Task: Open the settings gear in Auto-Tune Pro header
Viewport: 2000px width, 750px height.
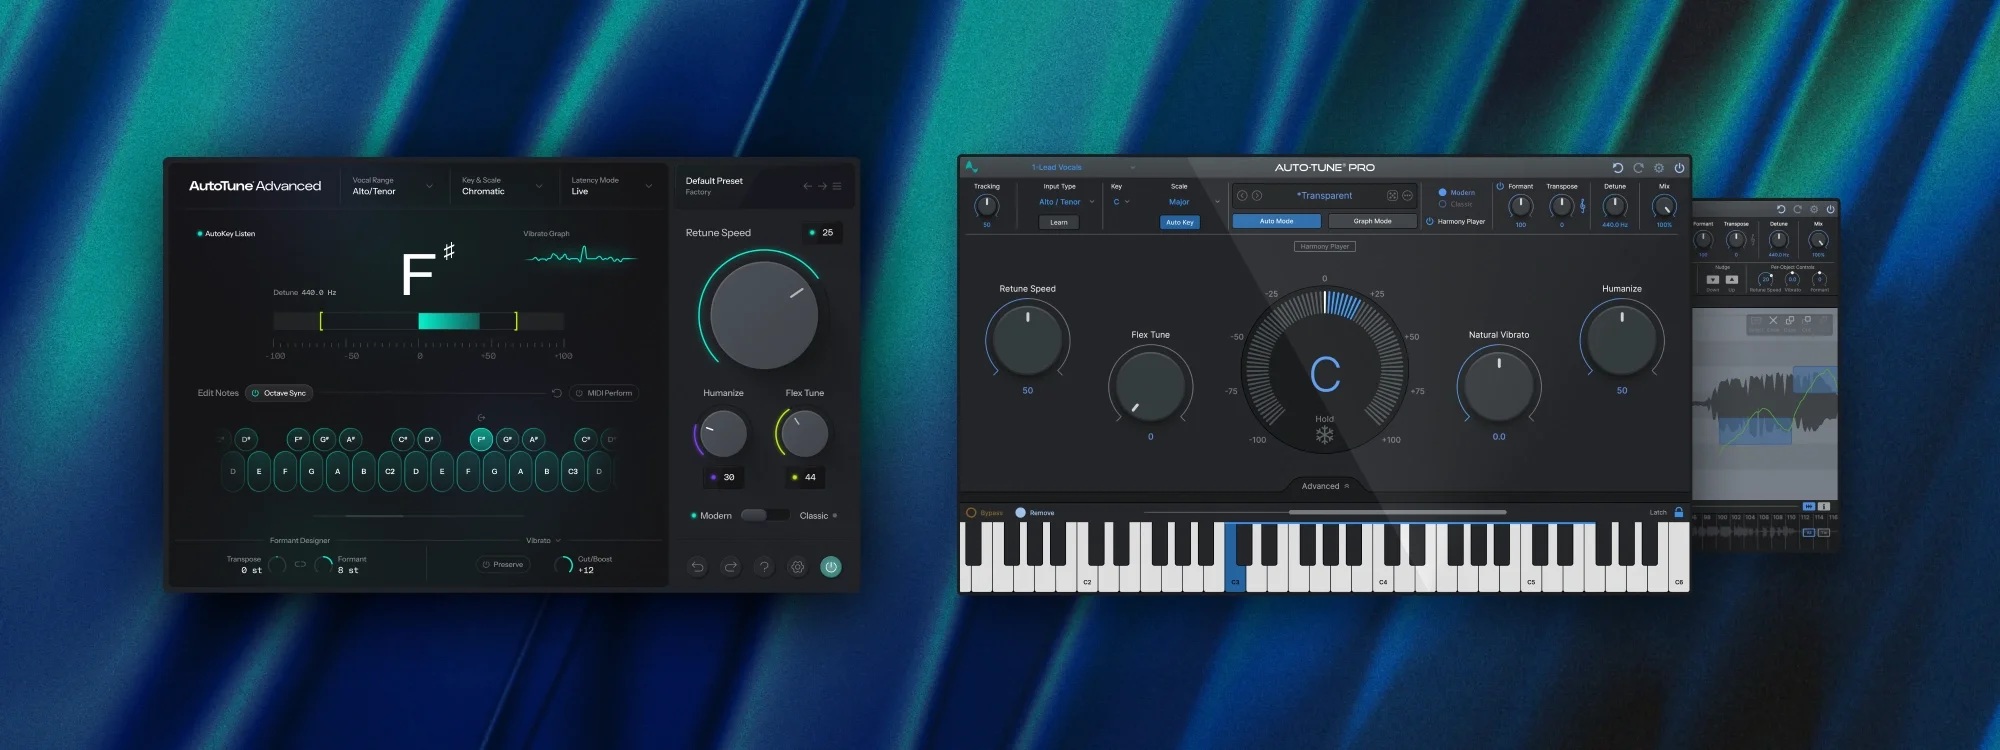Action: pos(1659,168)
